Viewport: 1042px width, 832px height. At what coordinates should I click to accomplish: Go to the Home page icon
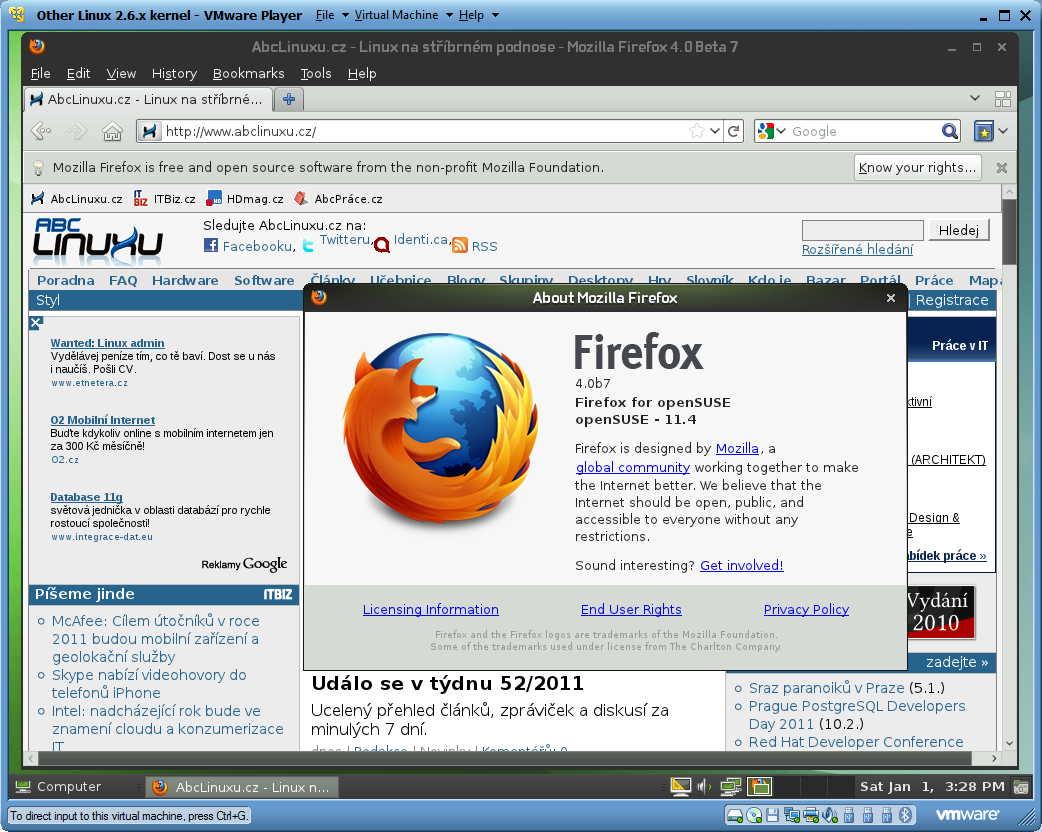112,131
